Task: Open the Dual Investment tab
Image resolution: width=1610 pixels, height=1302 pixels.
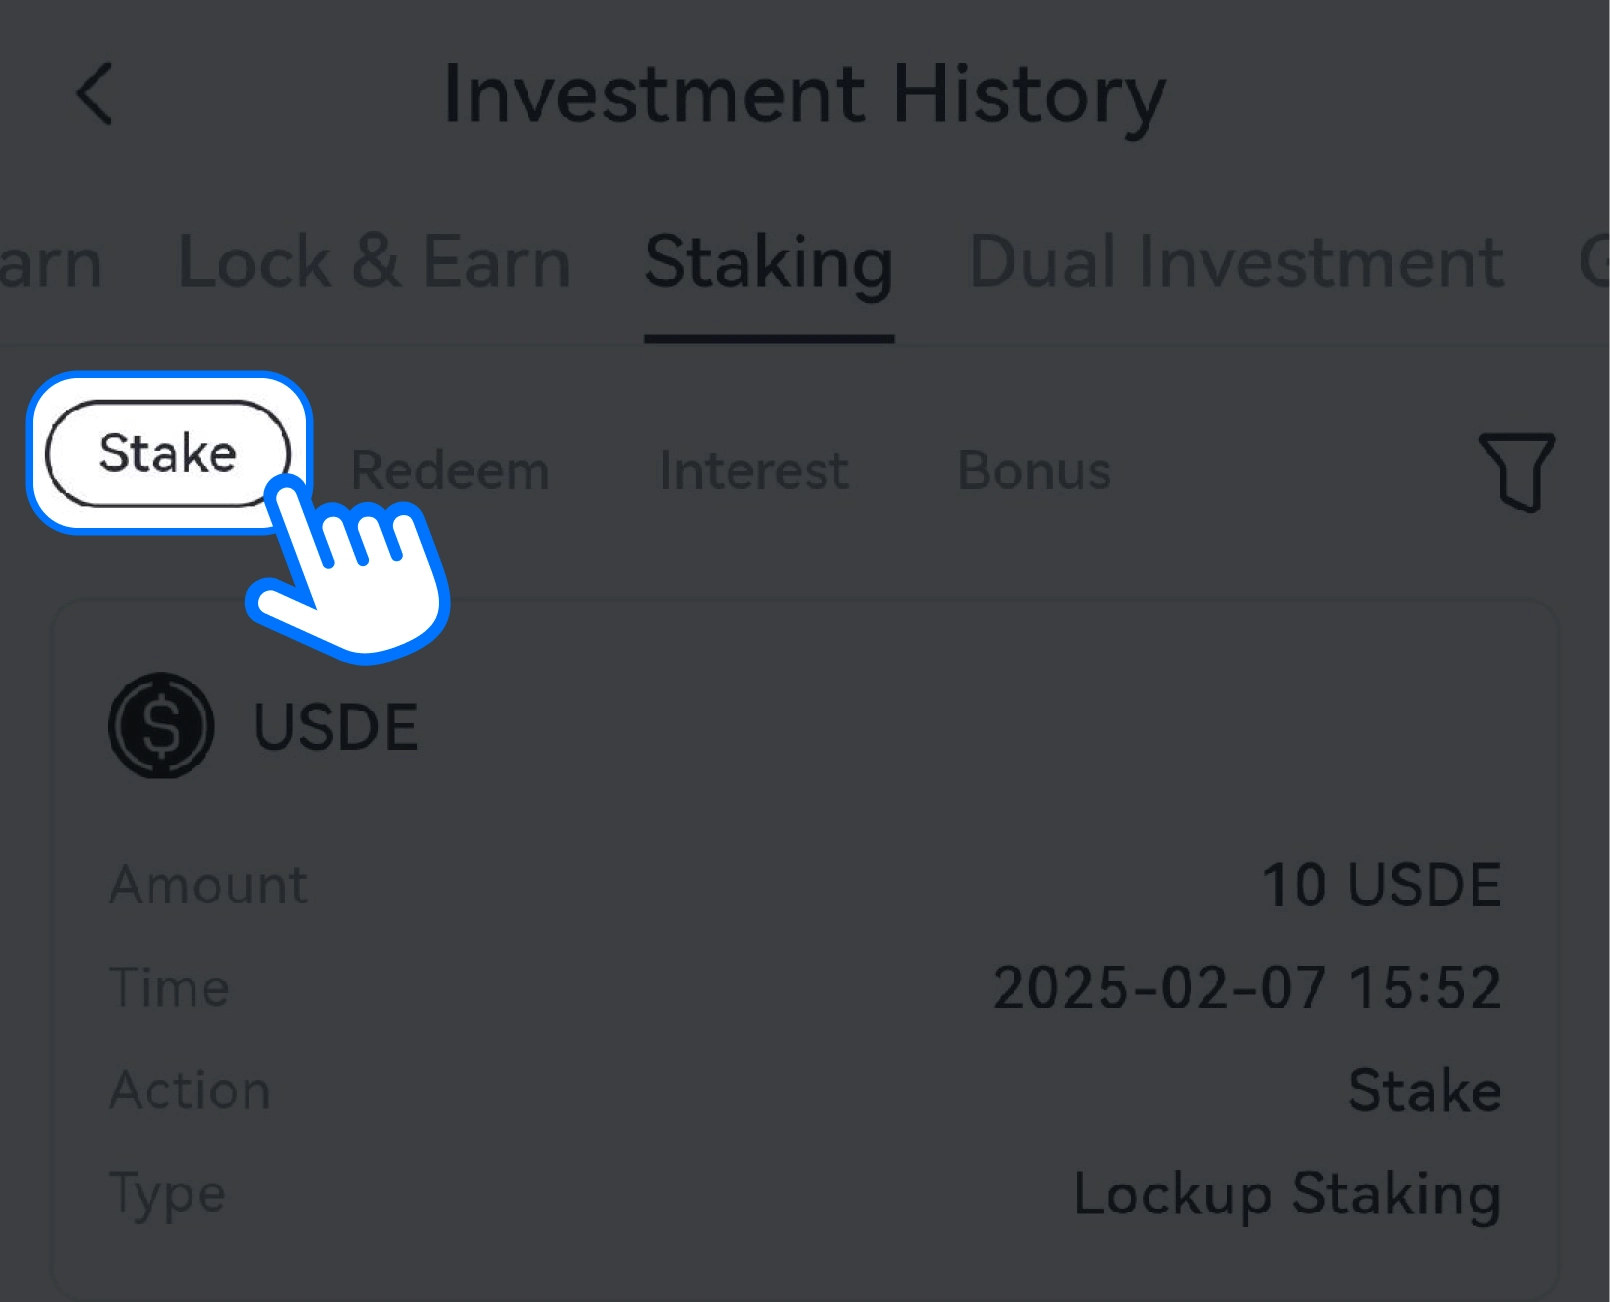Action: (1236, 263)
